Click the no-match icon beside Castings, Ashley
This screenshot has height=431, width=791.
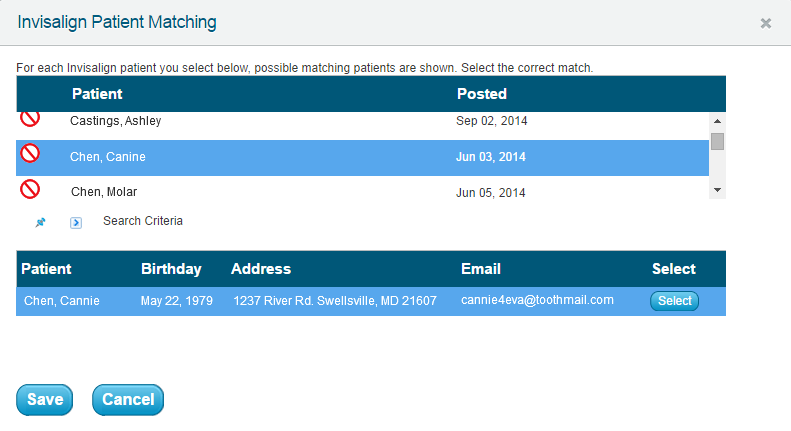tap(30, 119)
